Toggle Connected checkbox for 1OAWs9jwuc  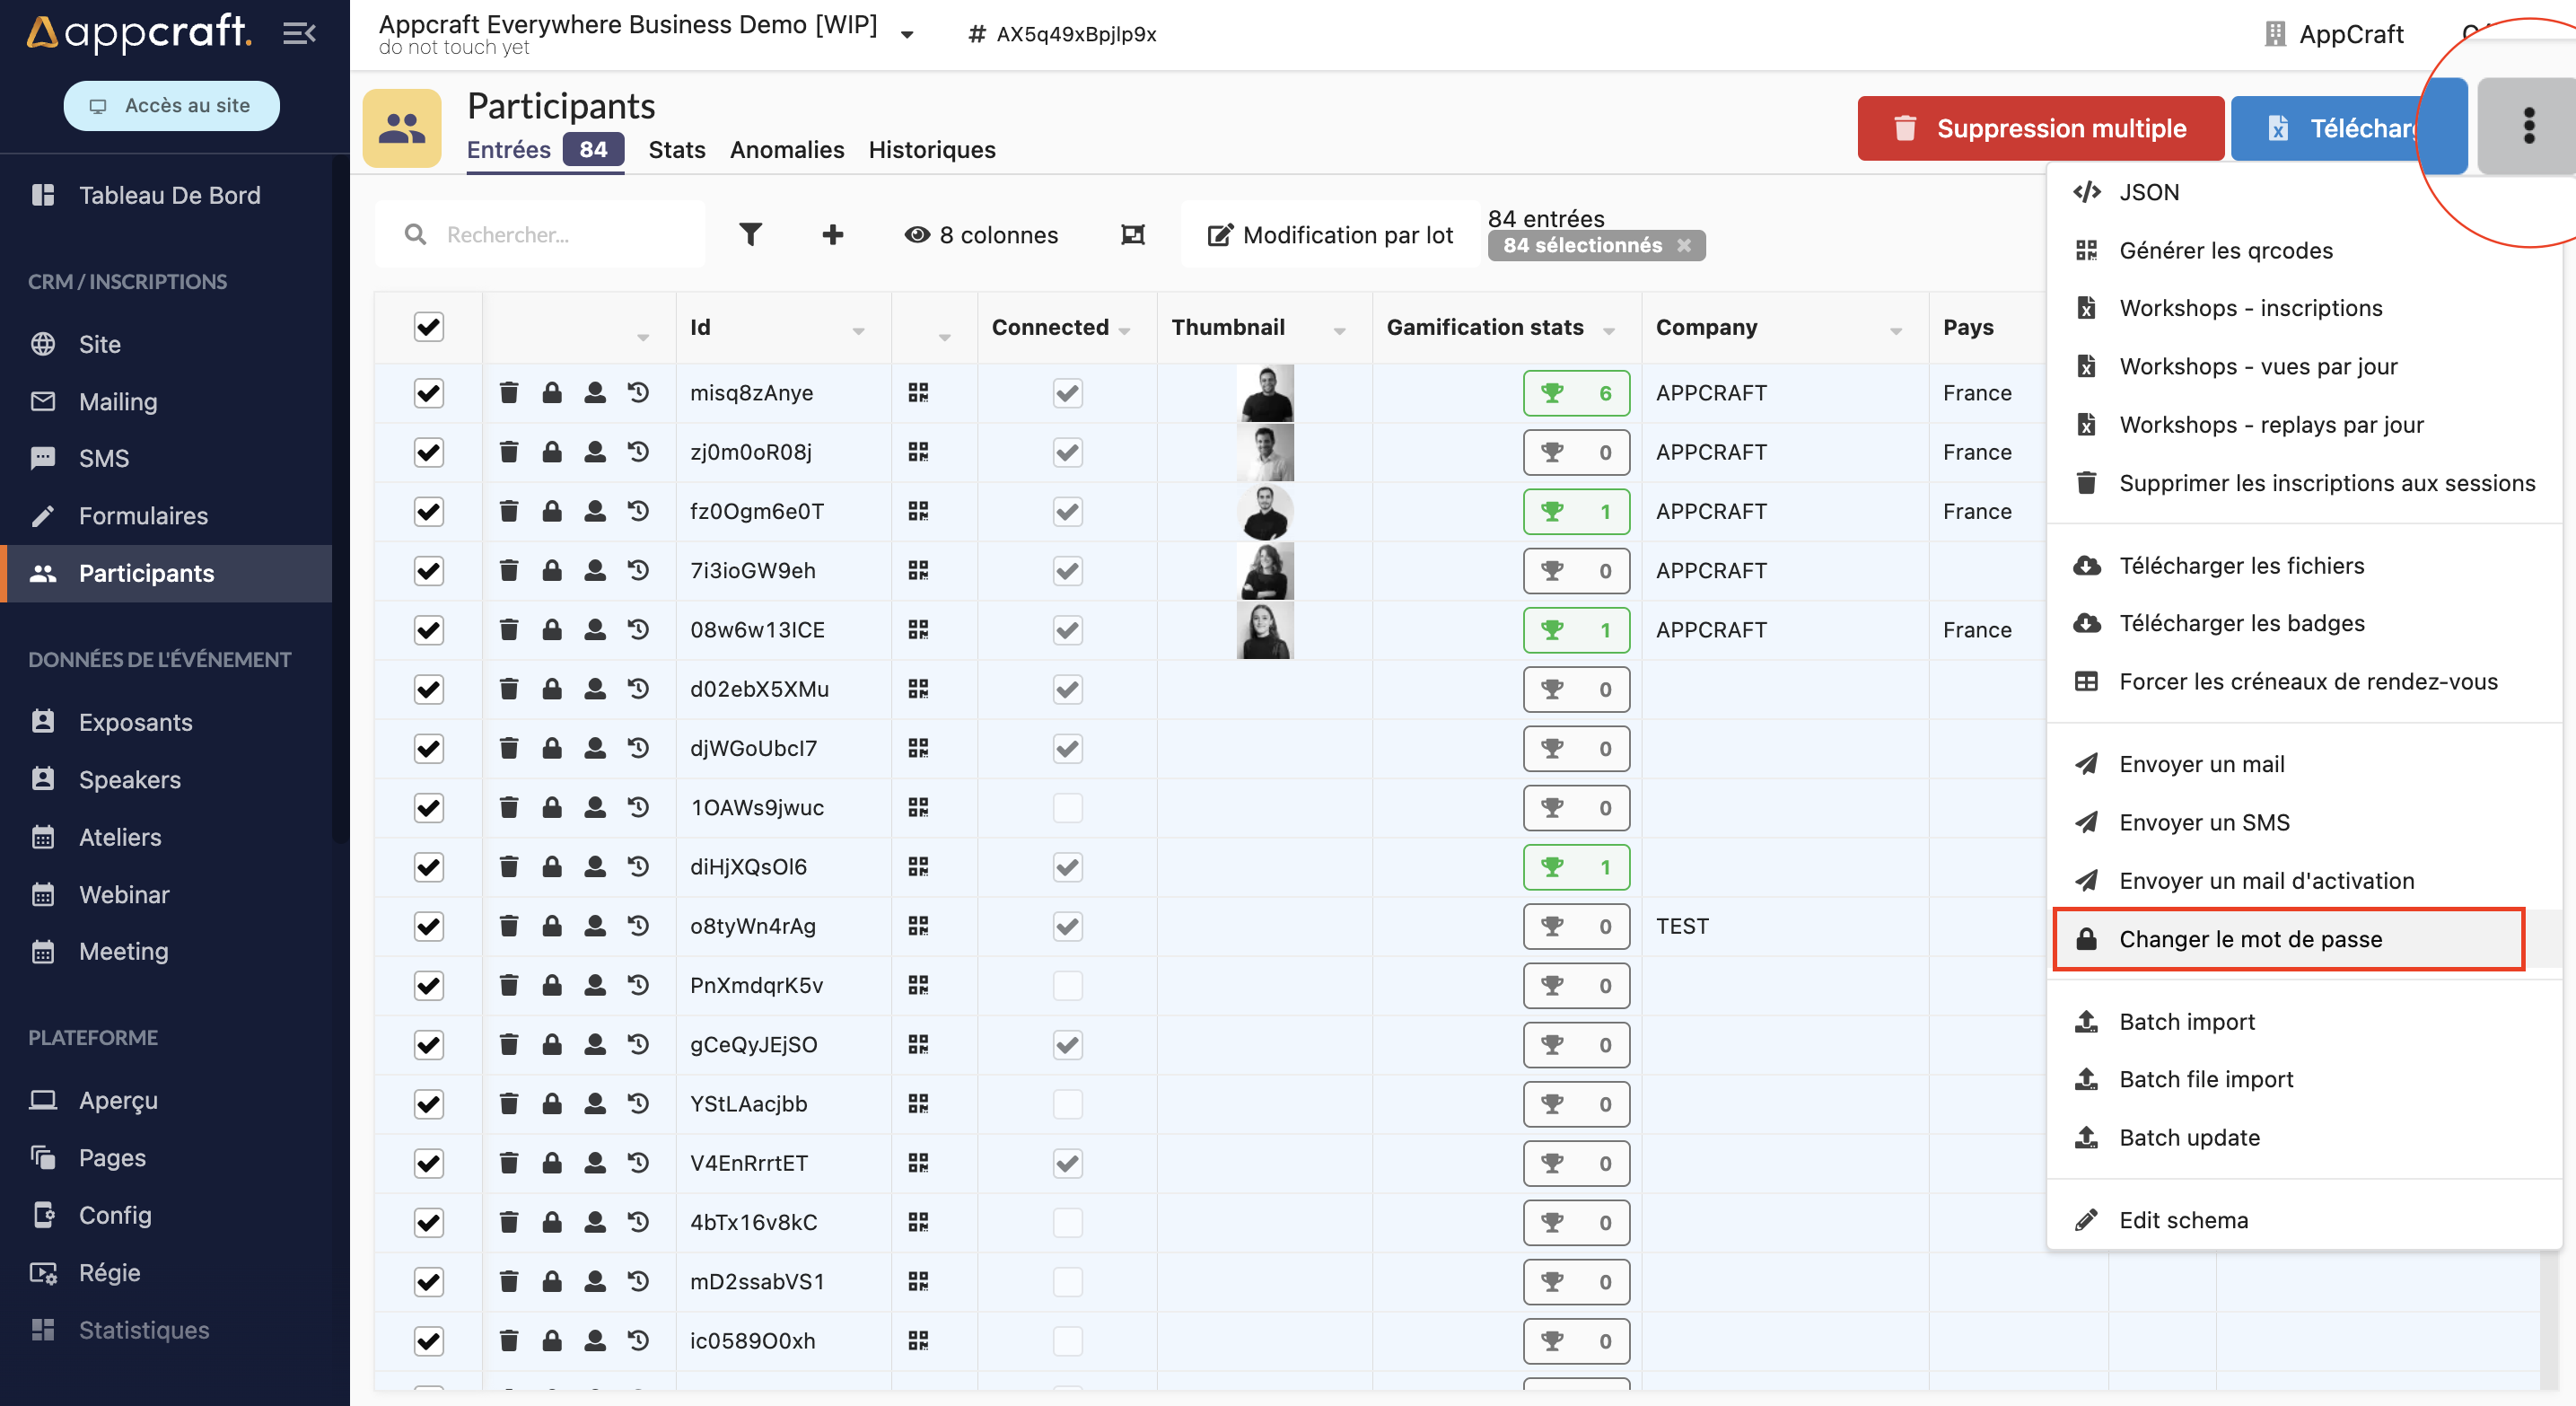coord(1067,808)
